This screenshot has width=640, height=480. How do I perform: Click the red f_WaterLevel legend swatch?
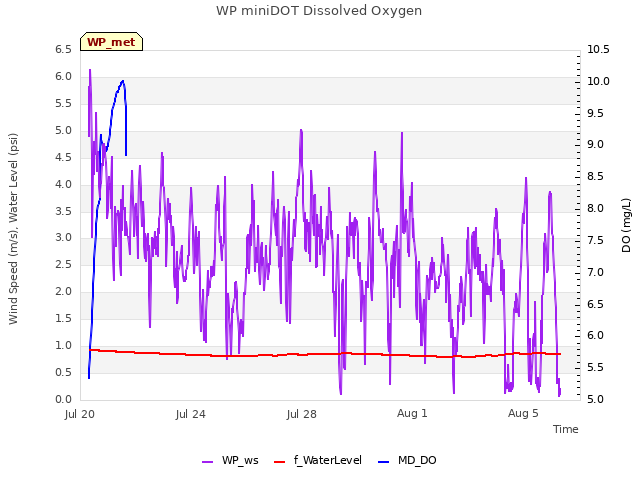tap(279, 462)
